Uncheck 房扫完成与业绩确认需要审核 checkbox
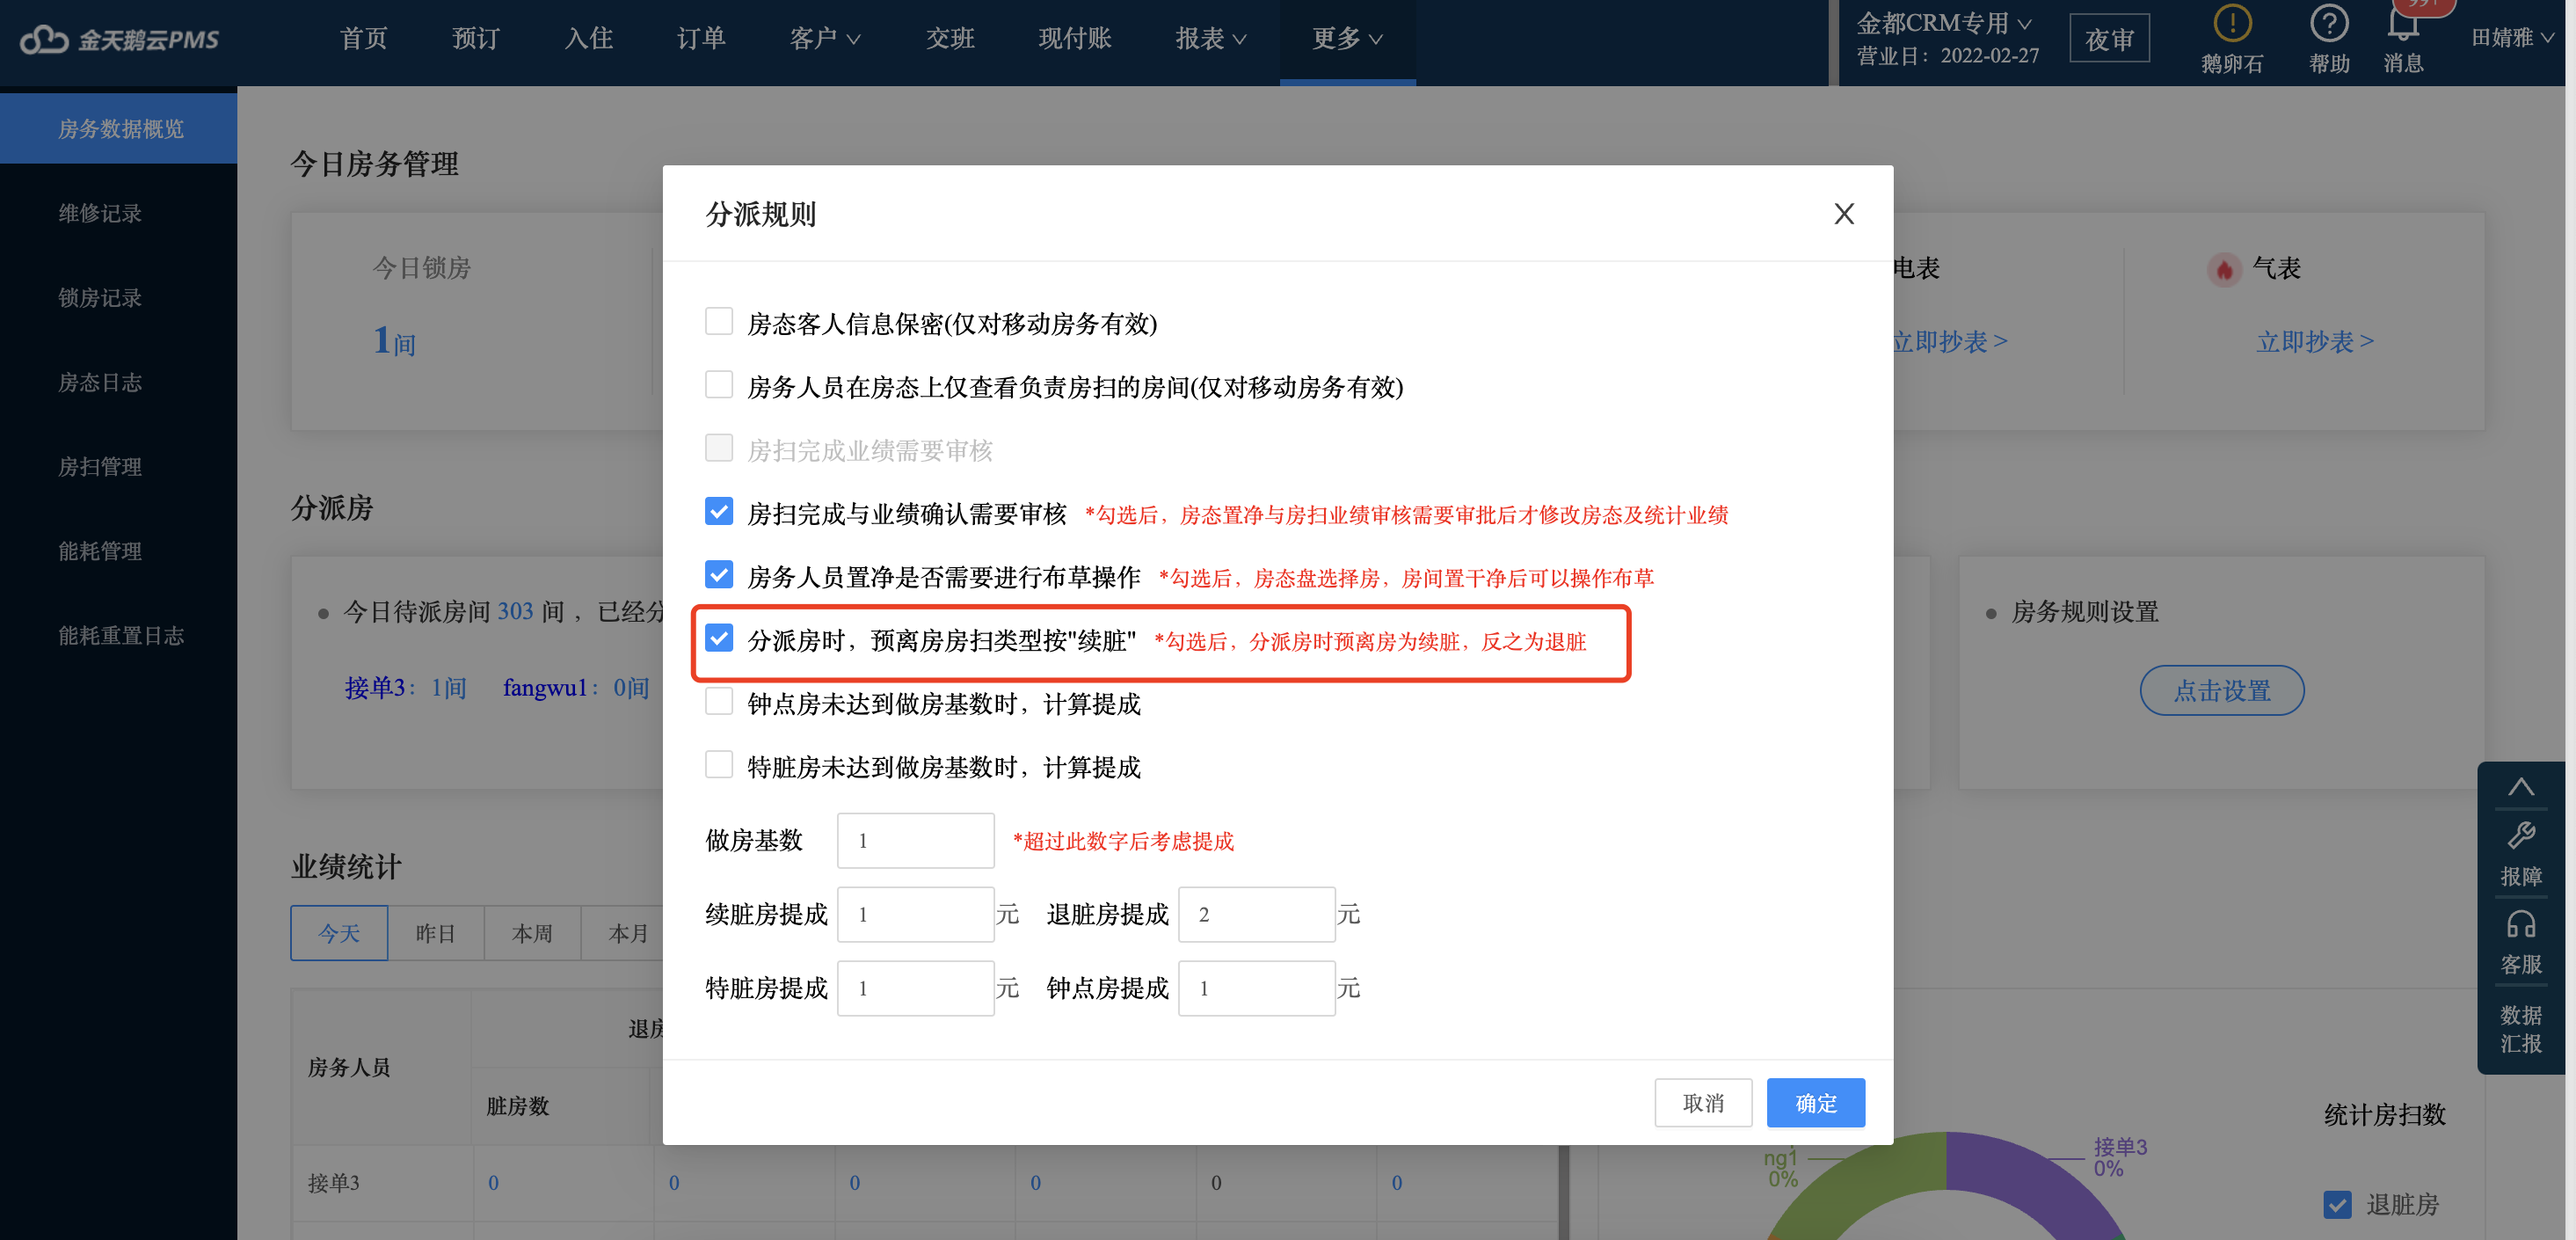The width and height of the screenshot is (2576, 1240). (x=719, y=512)
